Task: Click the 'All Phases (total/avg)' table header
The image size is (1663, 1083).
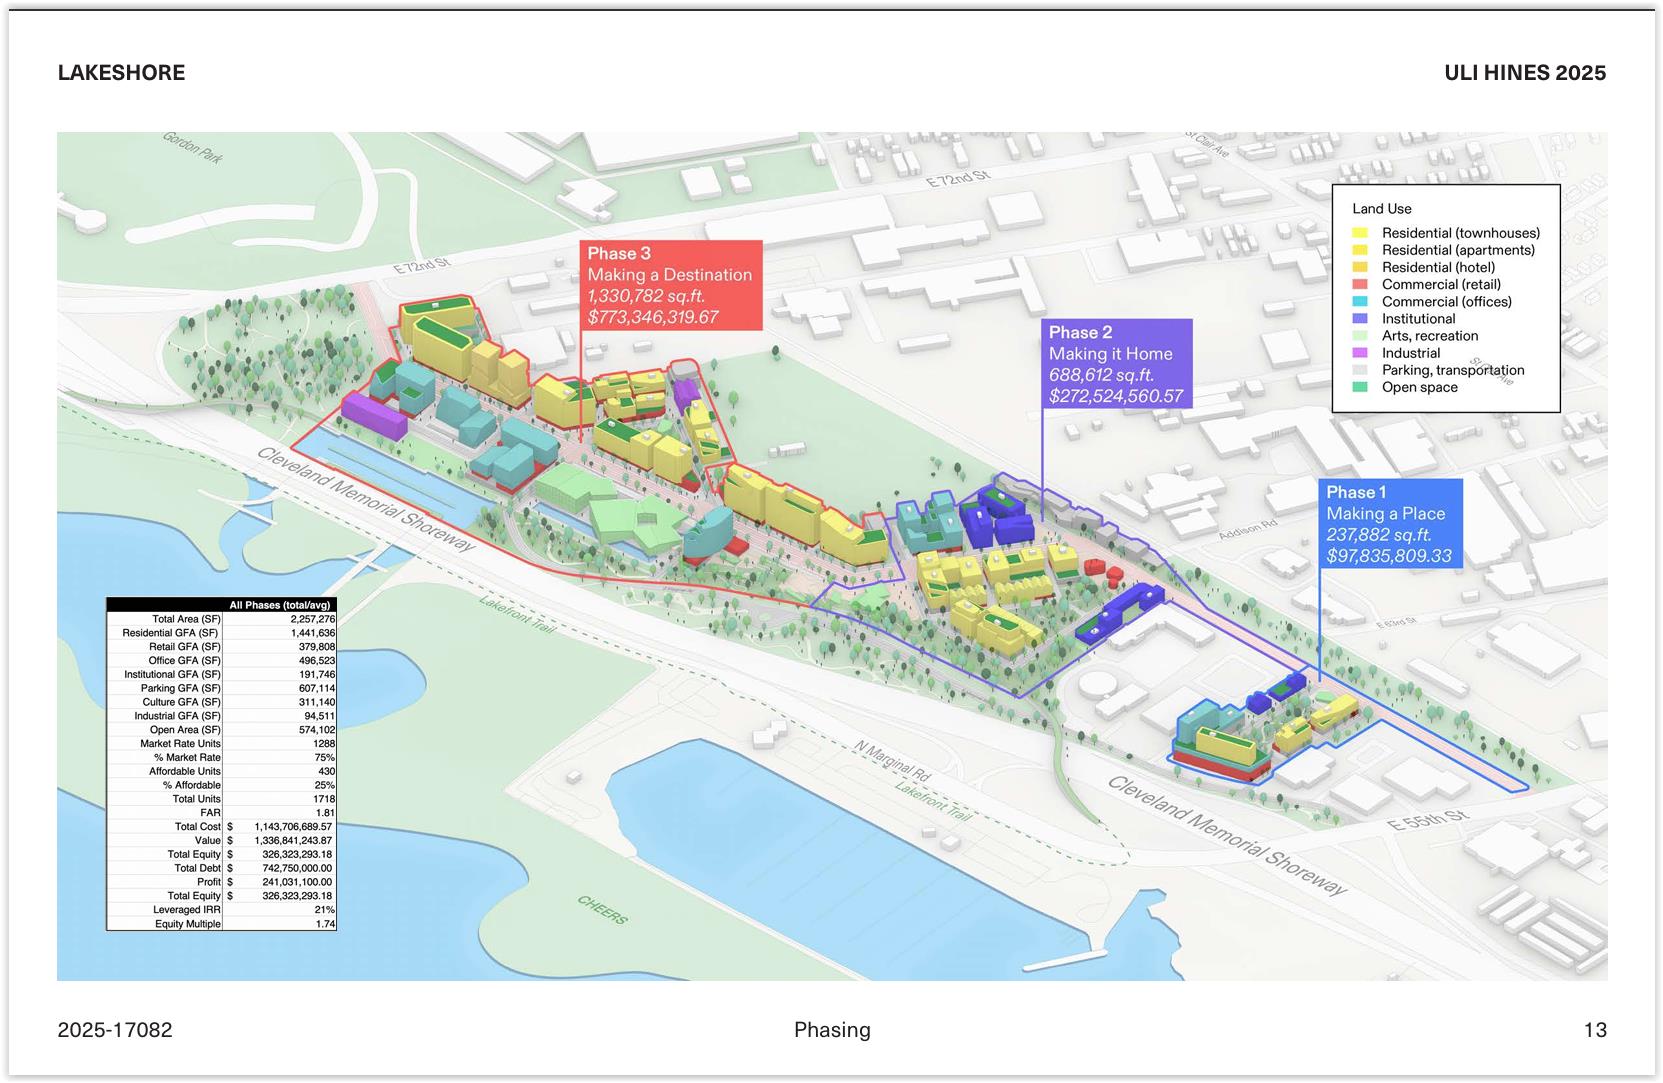Action: coord(280,605)
